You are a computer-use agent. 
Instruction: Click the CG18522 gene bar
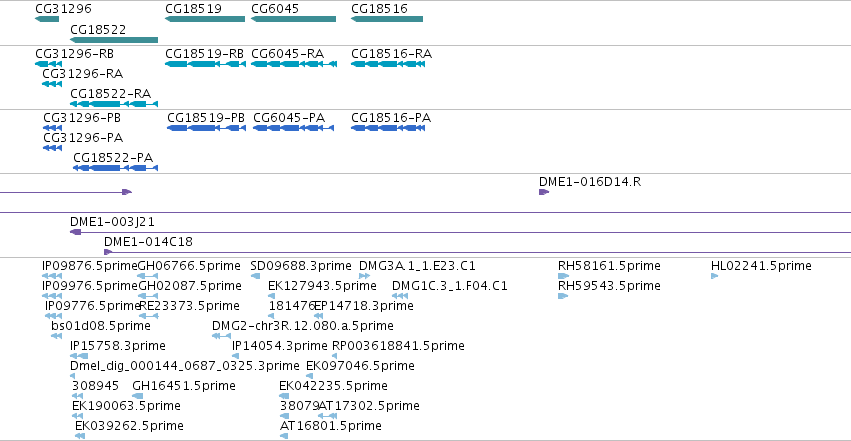coord(114,40)
